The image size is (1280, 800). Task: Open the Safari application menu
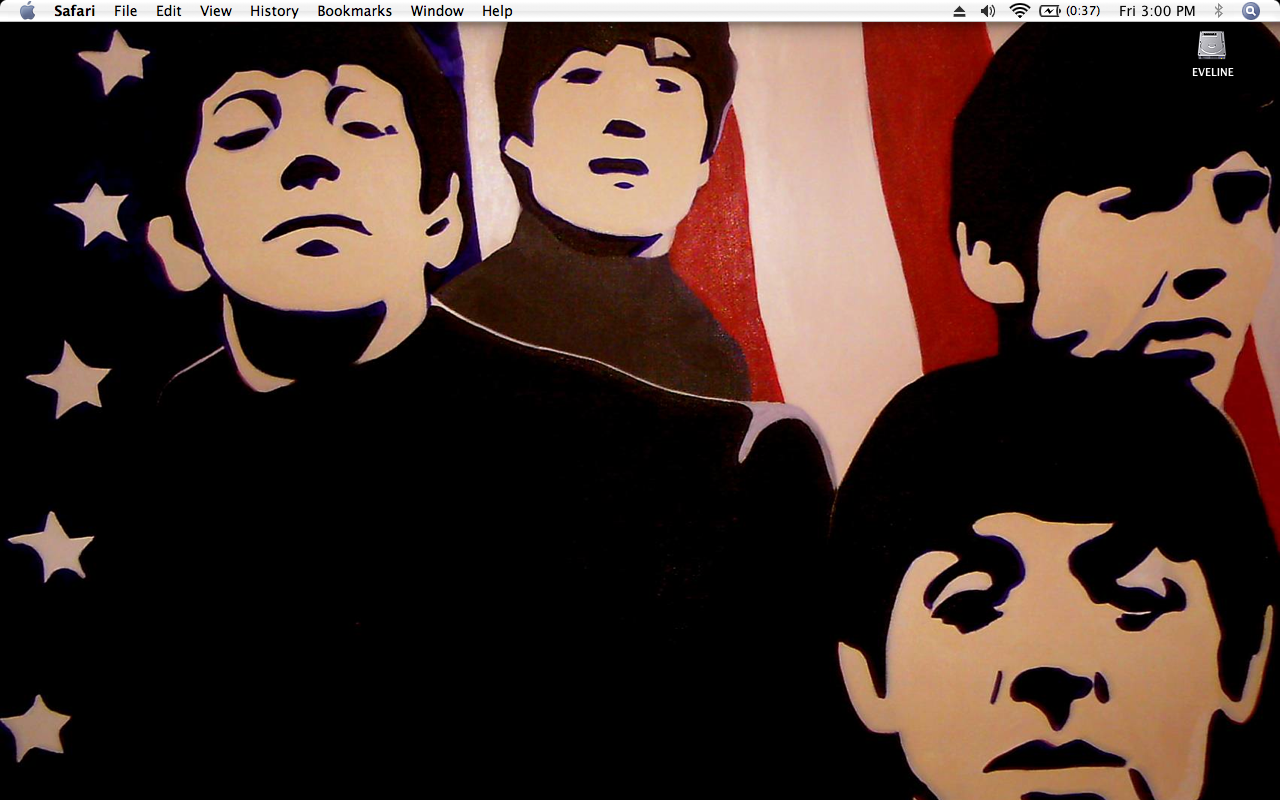(x=75, y=11)
